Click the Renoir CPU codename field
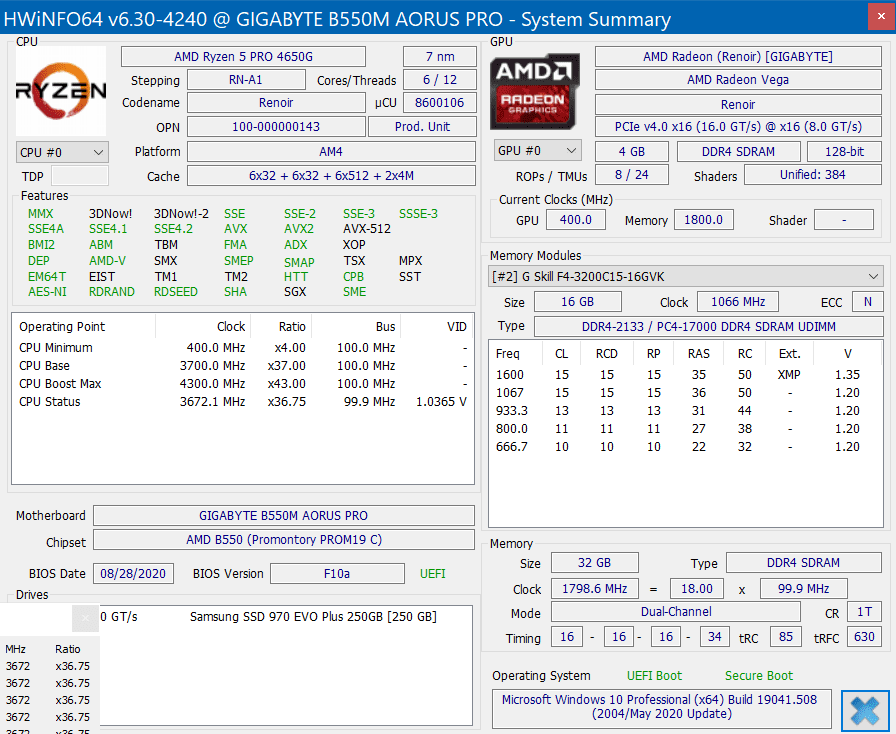Screen dimensions: 896x734 [x=276, y=102]
